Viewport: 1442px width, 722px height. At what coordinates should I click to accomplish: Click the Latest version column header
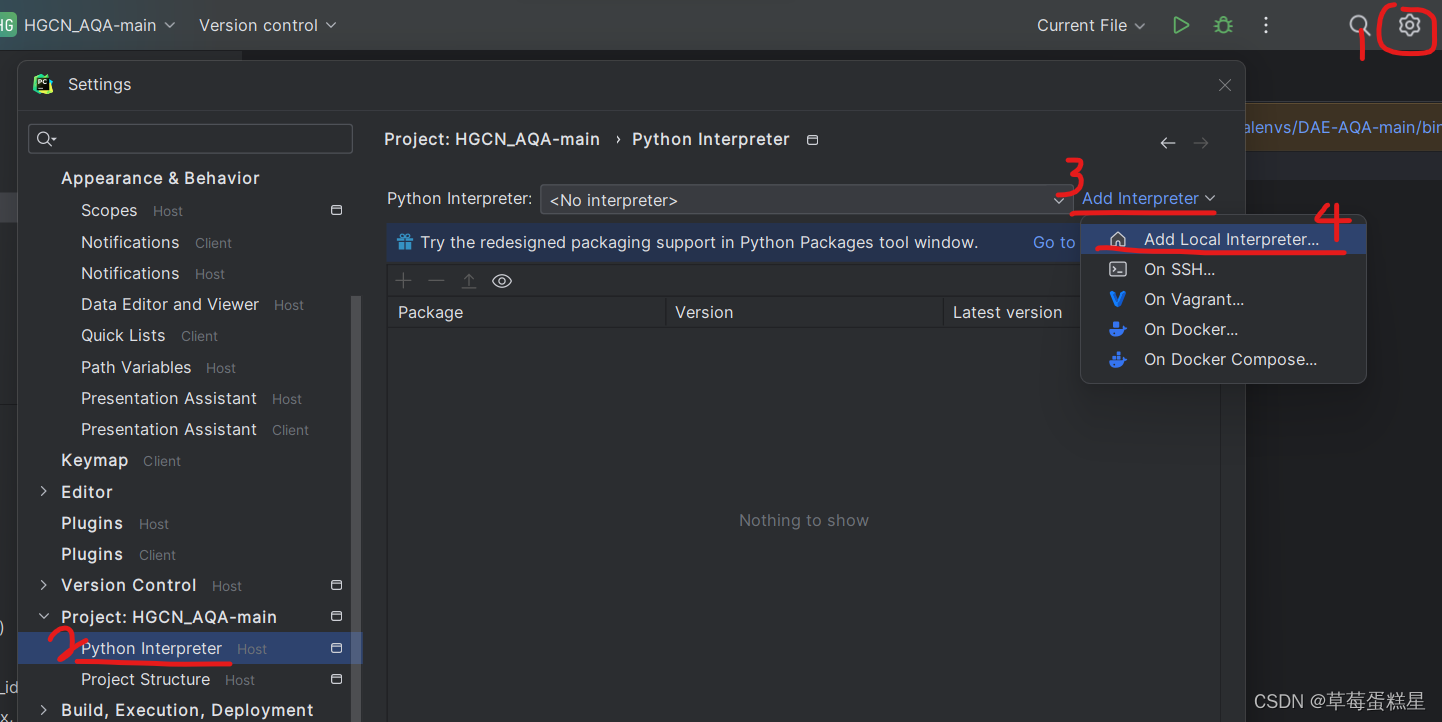(x=1012, y=312)
